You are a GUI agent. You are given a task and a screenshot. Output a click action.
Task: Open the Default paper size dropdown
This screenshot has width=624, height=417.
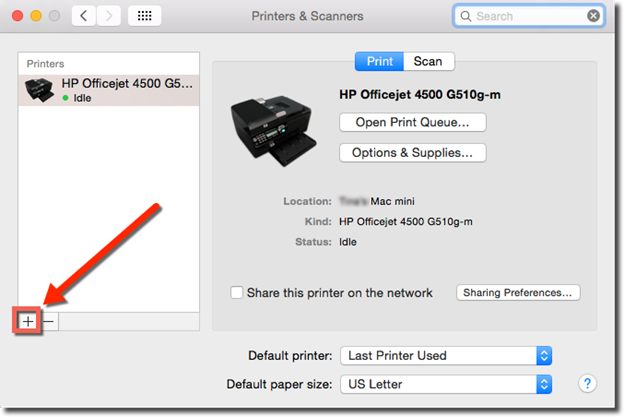pos(446,384)
